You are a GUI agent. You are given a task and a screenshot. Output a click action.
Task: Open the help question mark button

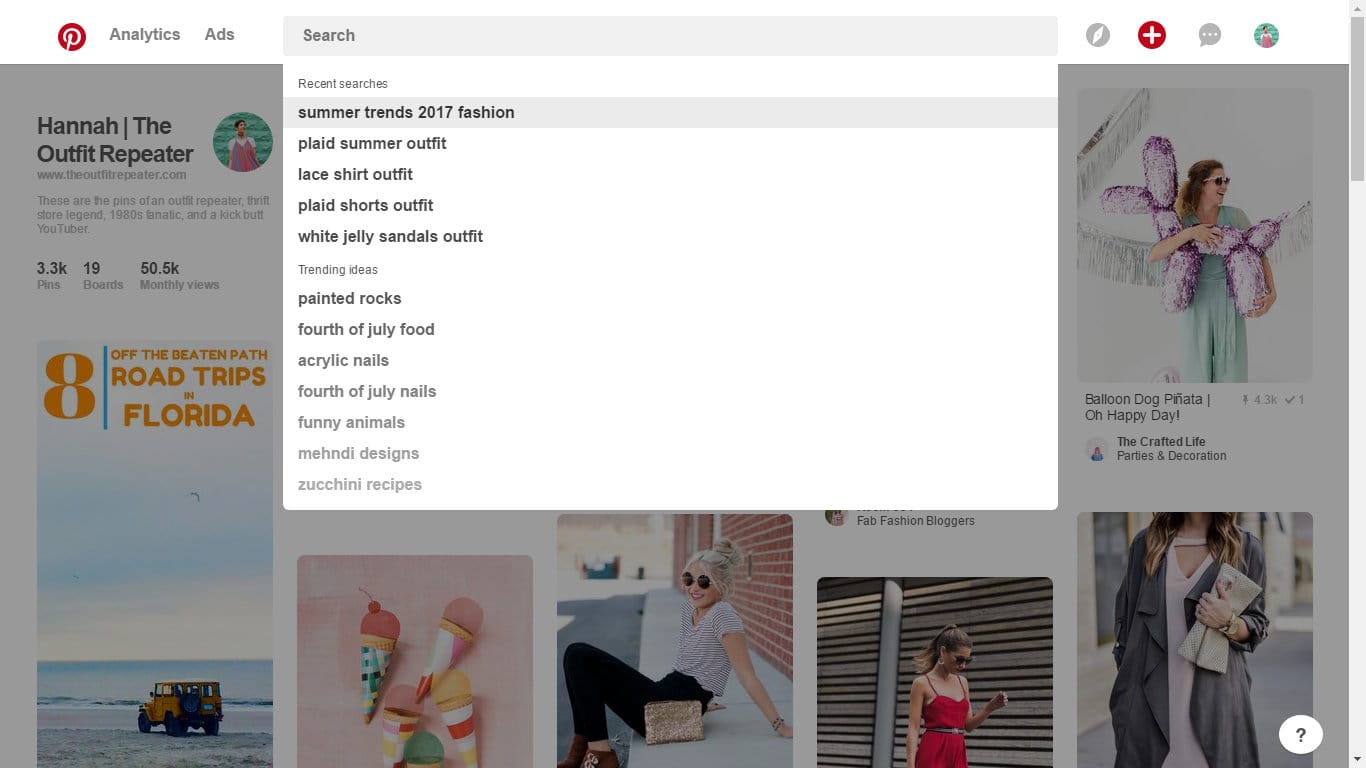pyautogui.click(x=1300, y=734)
